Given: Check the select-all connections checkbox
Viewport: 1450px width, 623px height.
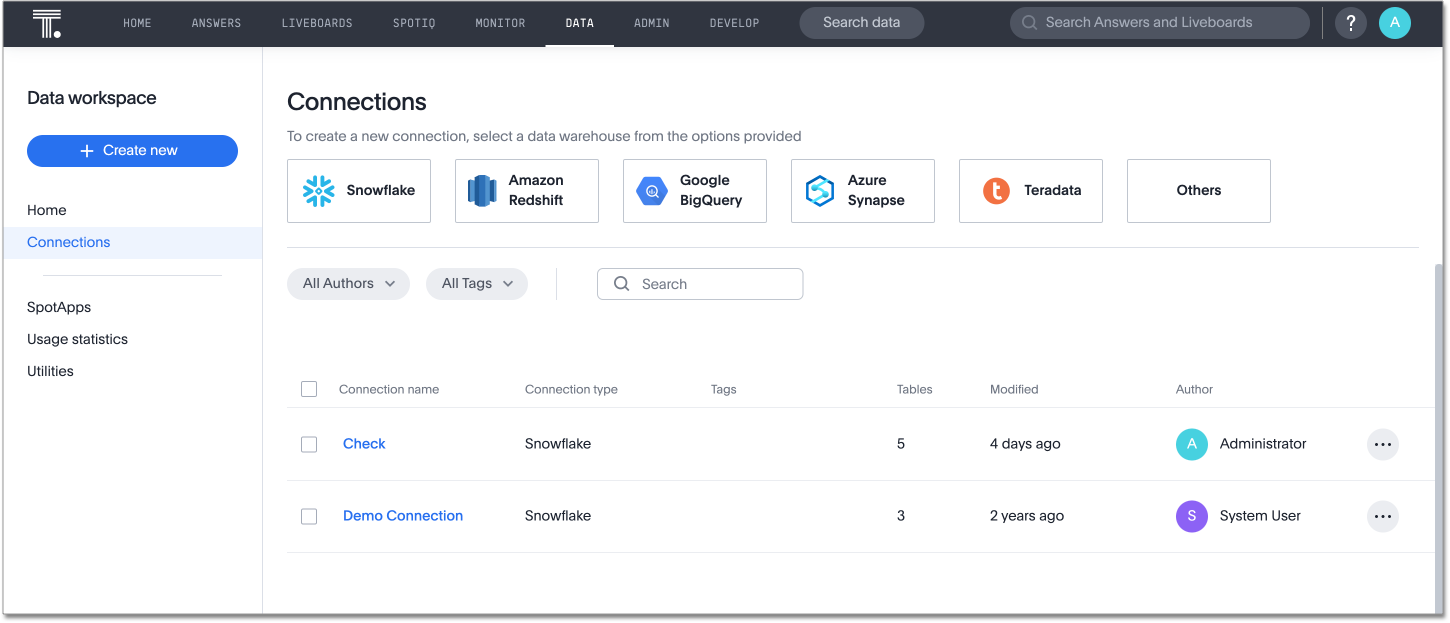Looking at the screenshot, I should [x=309, y=389].
